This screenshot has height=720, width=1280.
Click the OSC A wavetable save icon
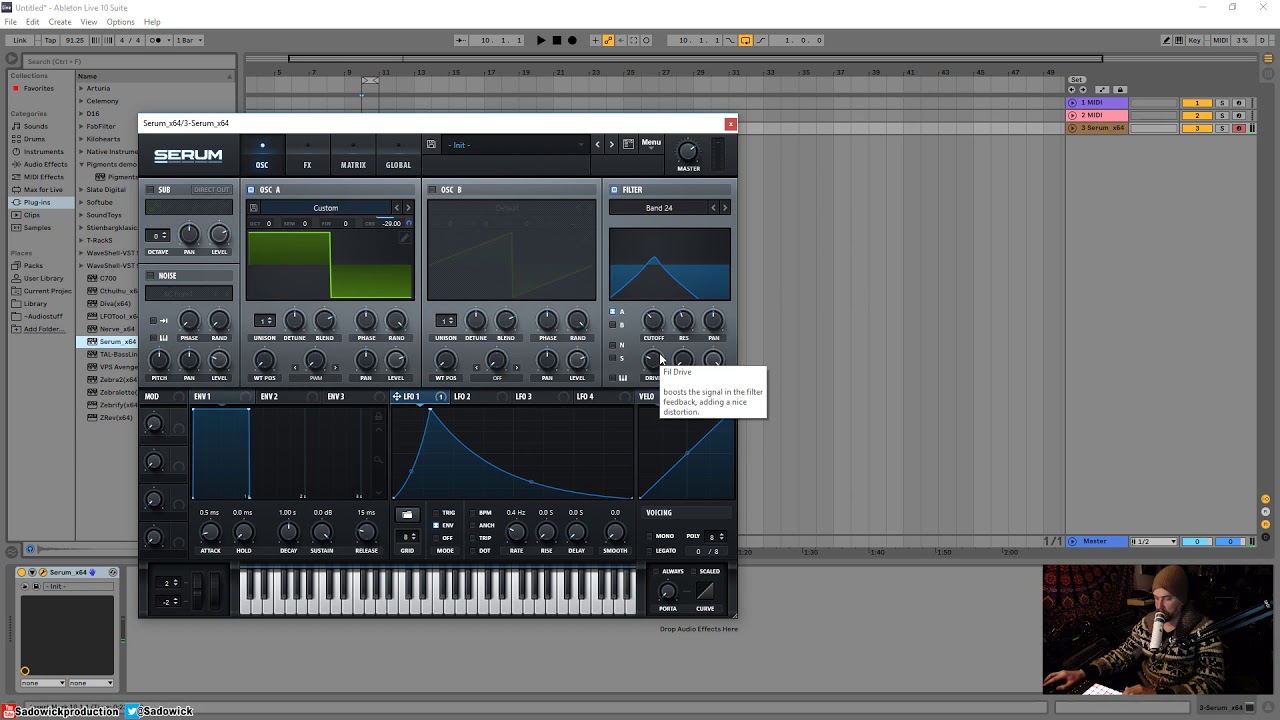[254, 208]
